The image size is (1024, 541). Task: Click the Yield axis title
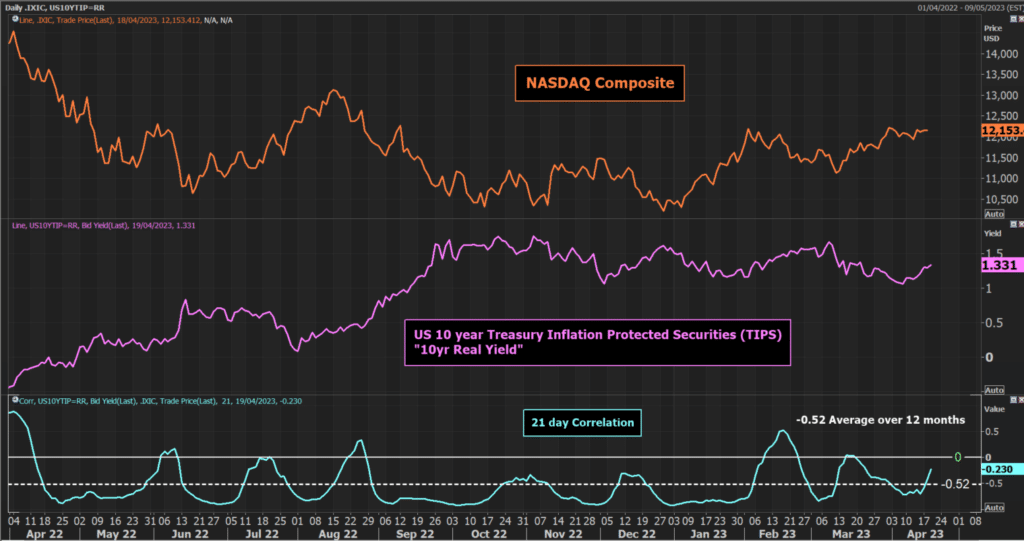992,233
